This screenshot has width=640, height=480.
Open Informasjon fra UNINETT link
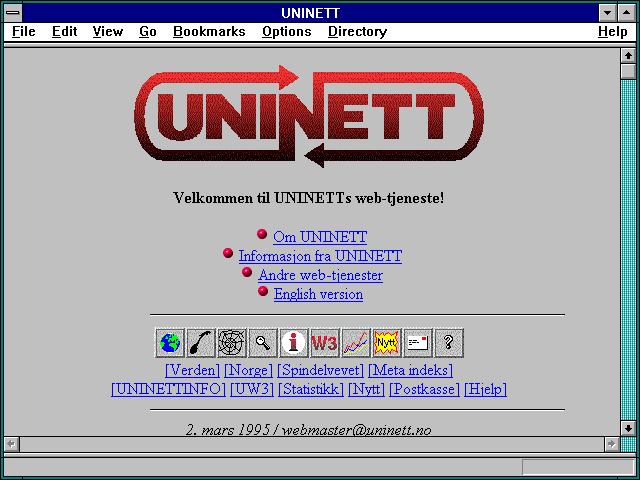(320, 256)
